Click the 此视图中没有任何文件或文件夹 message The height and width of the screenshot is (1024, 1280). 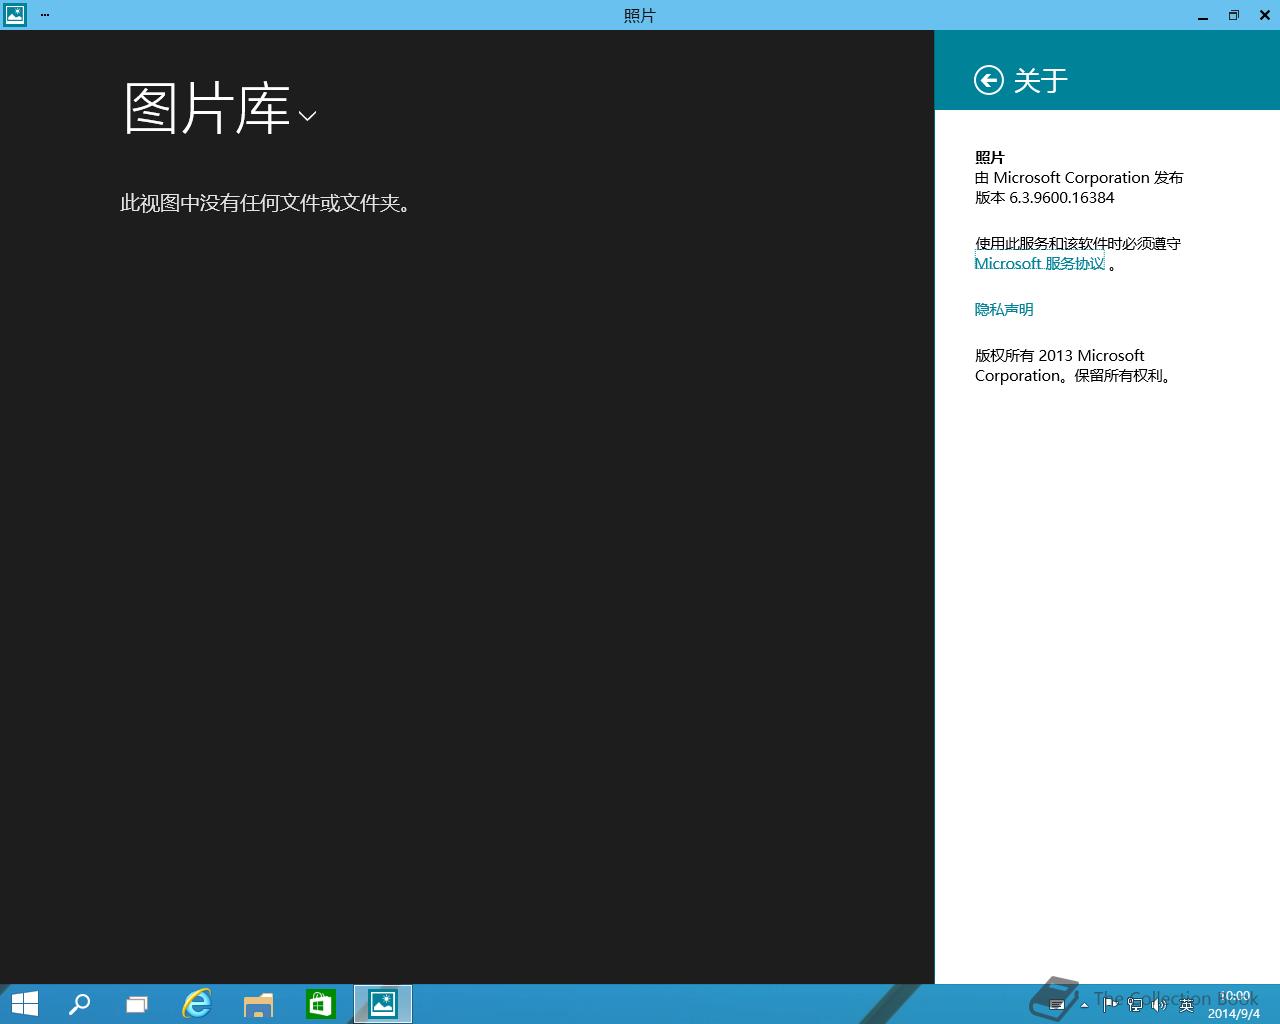pos(265,203)
